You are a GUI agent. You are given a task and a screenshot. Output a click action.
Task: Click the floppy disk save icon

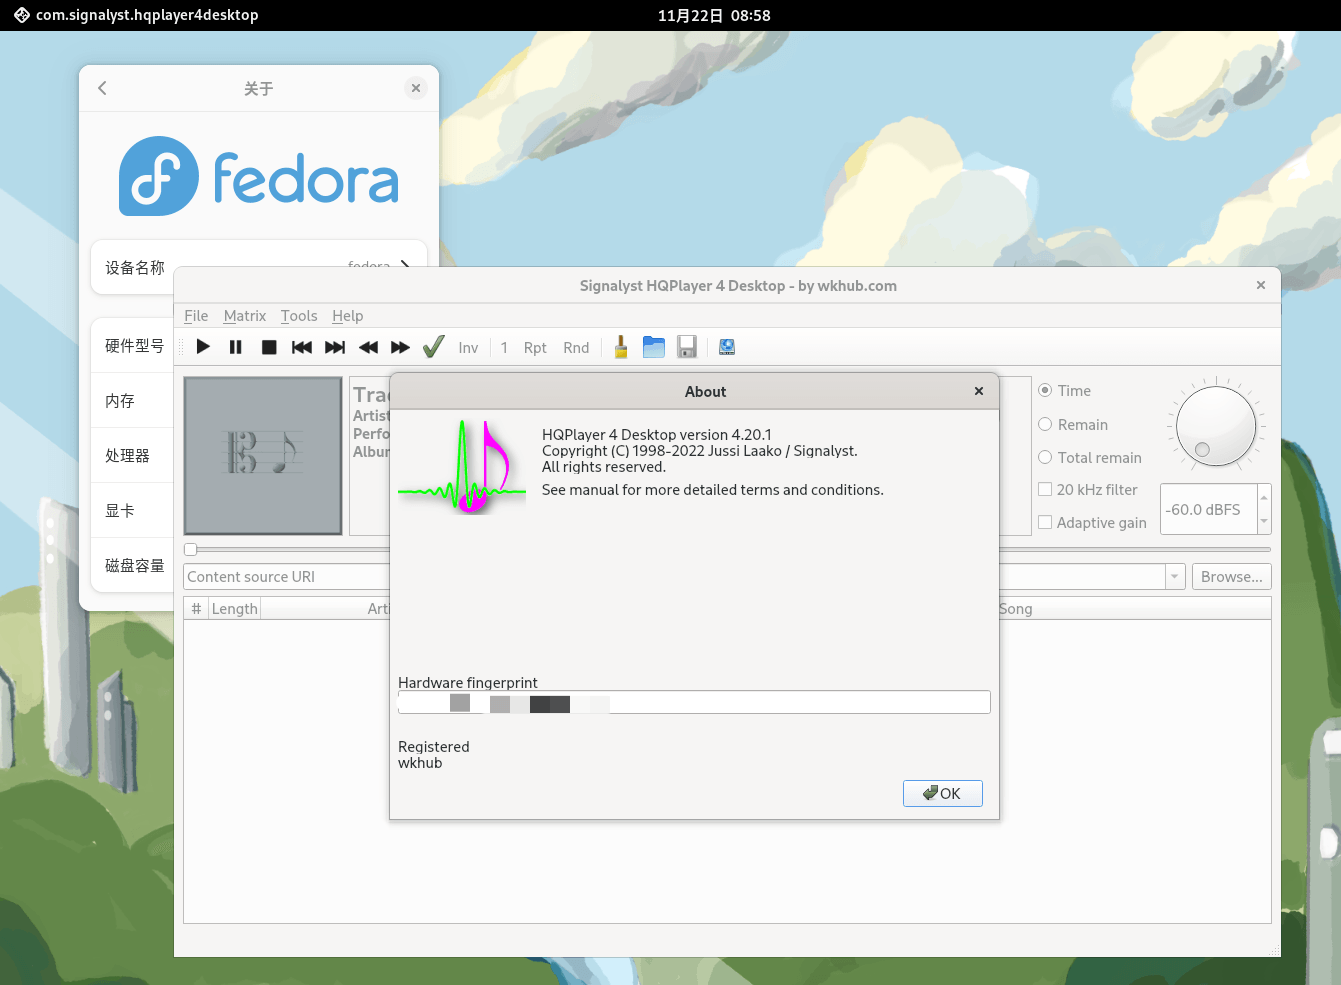(687, 347)
